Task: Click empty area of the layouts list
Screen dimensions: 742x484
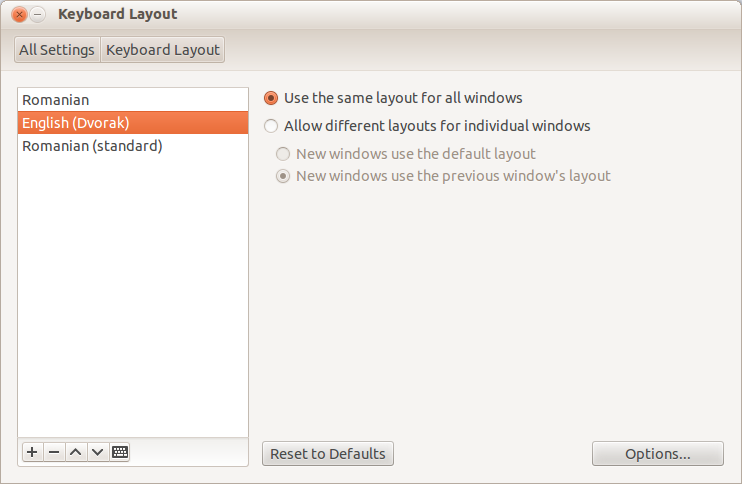Action: pyautogui.click(x=132, y=300)
